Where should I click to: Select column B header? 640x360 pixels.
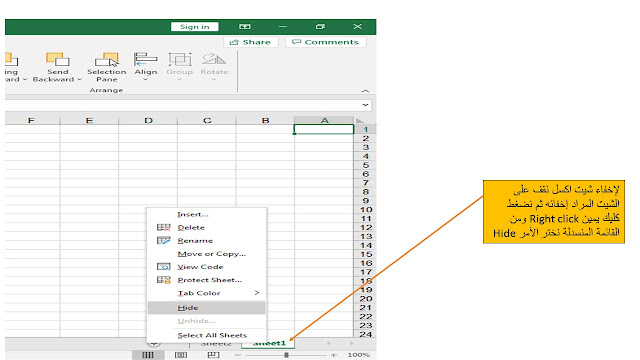pyautogui.click(x=265, y=120)
